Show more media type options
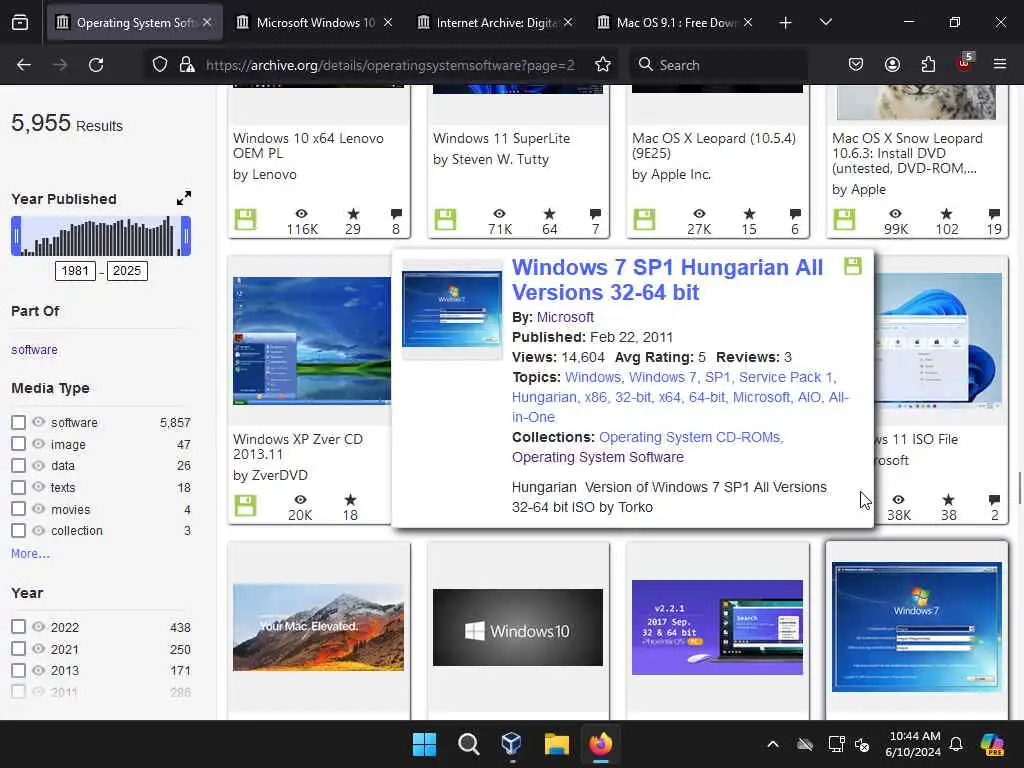This screenshot has height=768, width=1024. click(x=30, y=554)
